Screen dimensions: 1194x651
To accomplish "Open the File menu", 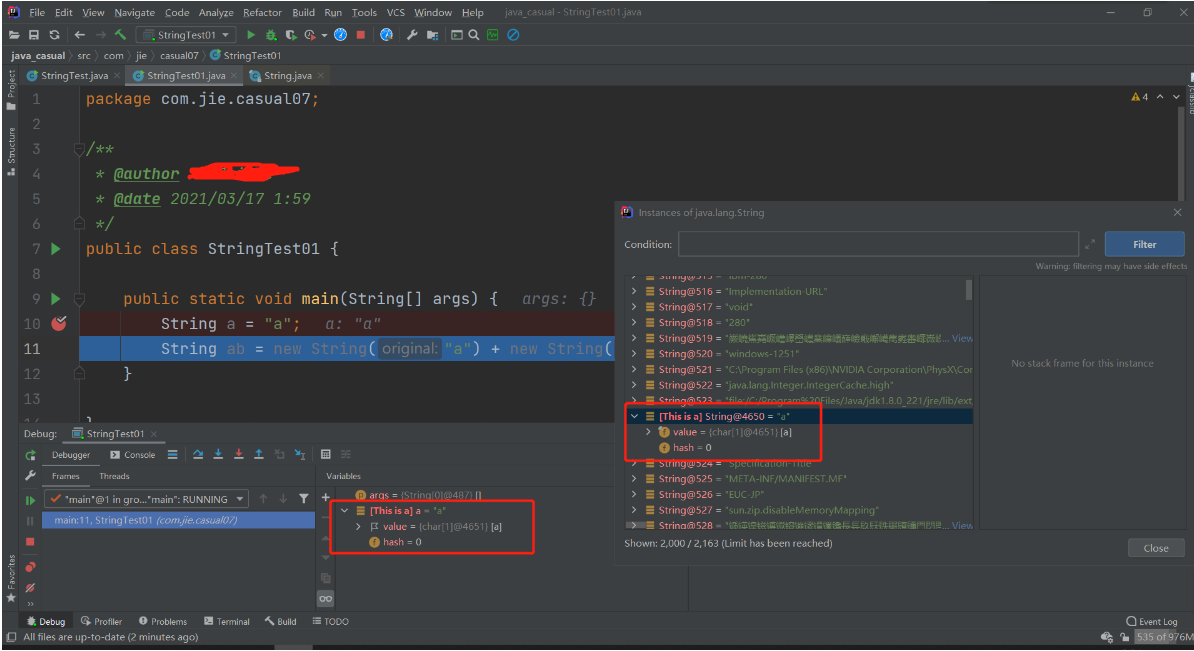I will (37, 12).
